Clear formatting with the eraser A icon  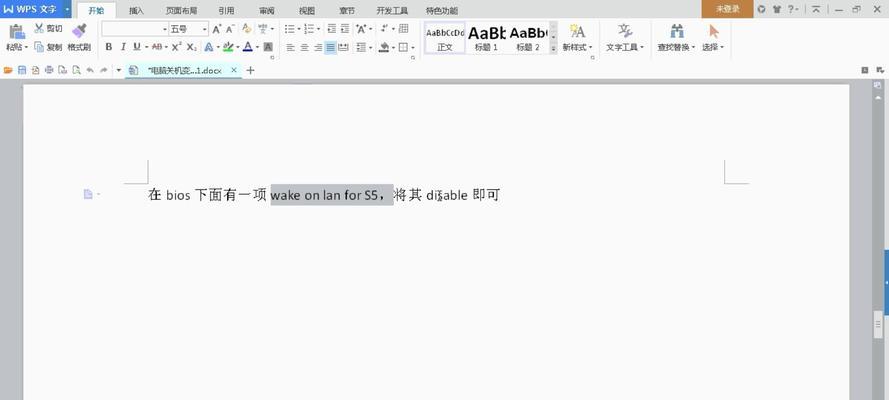click(x=247, y=28)
